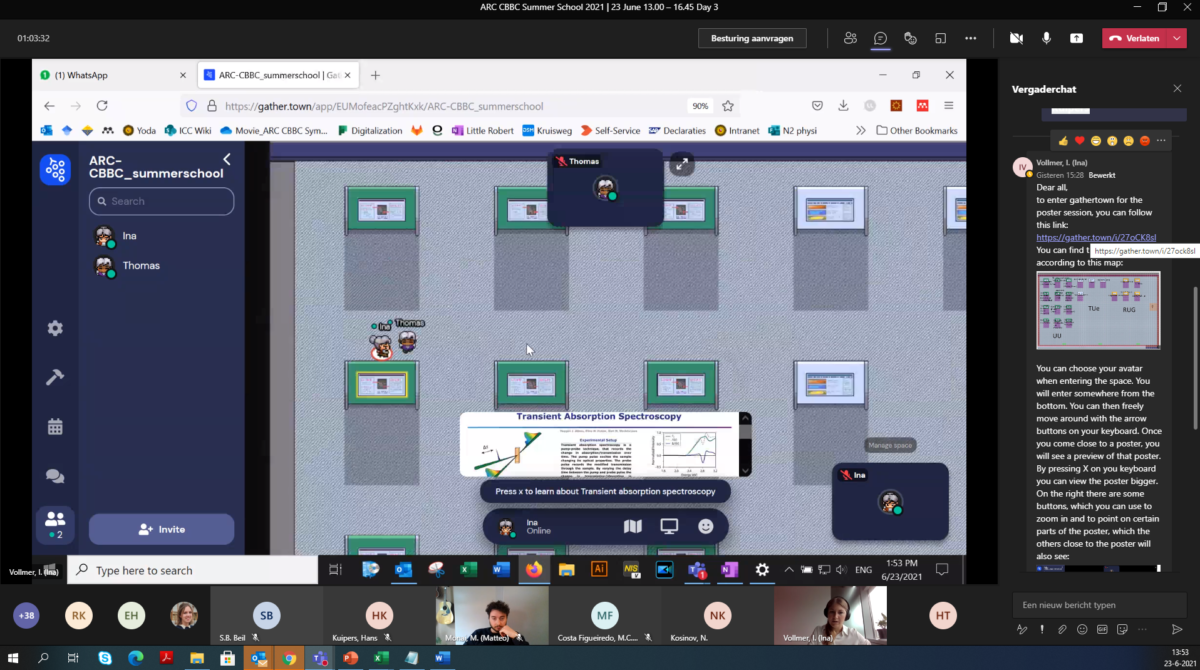Show the +38 more participants
The width and height of the screenshot is (1200, 670).
pos(26,616)
